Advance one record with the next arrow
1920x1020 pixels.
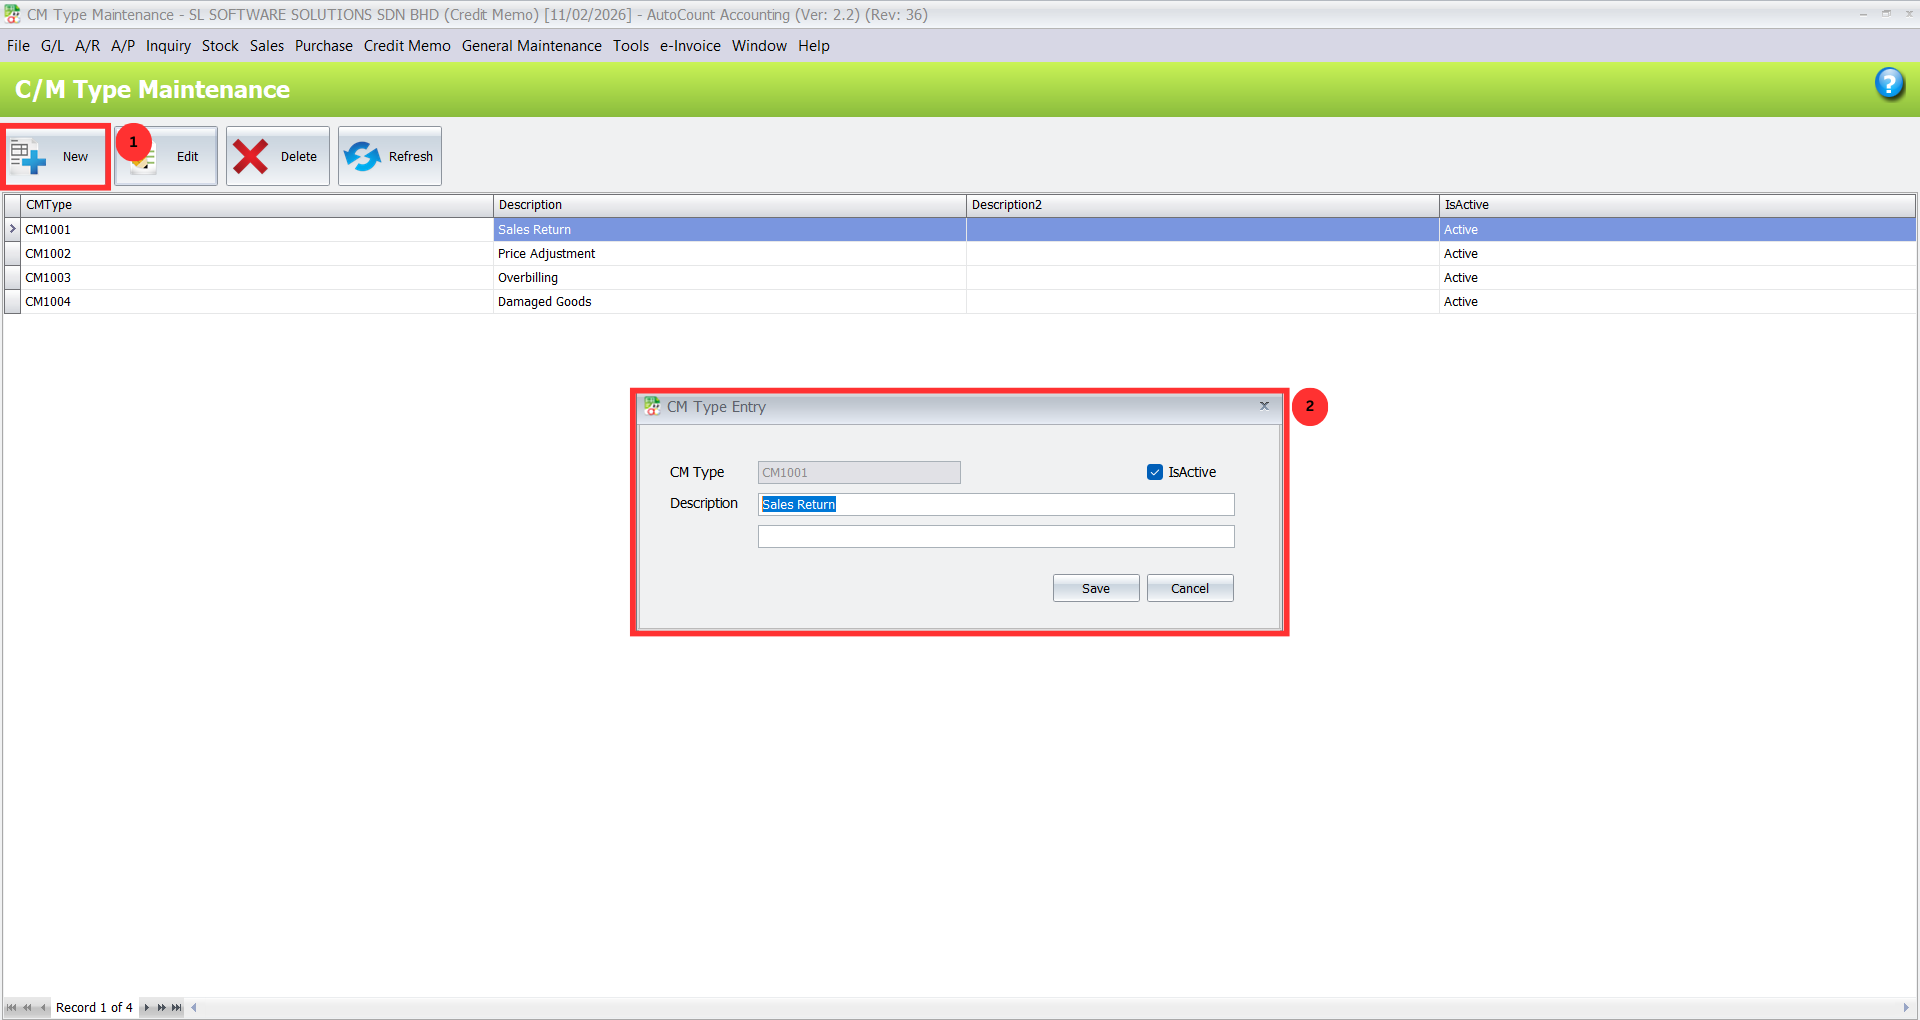(x=147, y=1007)
